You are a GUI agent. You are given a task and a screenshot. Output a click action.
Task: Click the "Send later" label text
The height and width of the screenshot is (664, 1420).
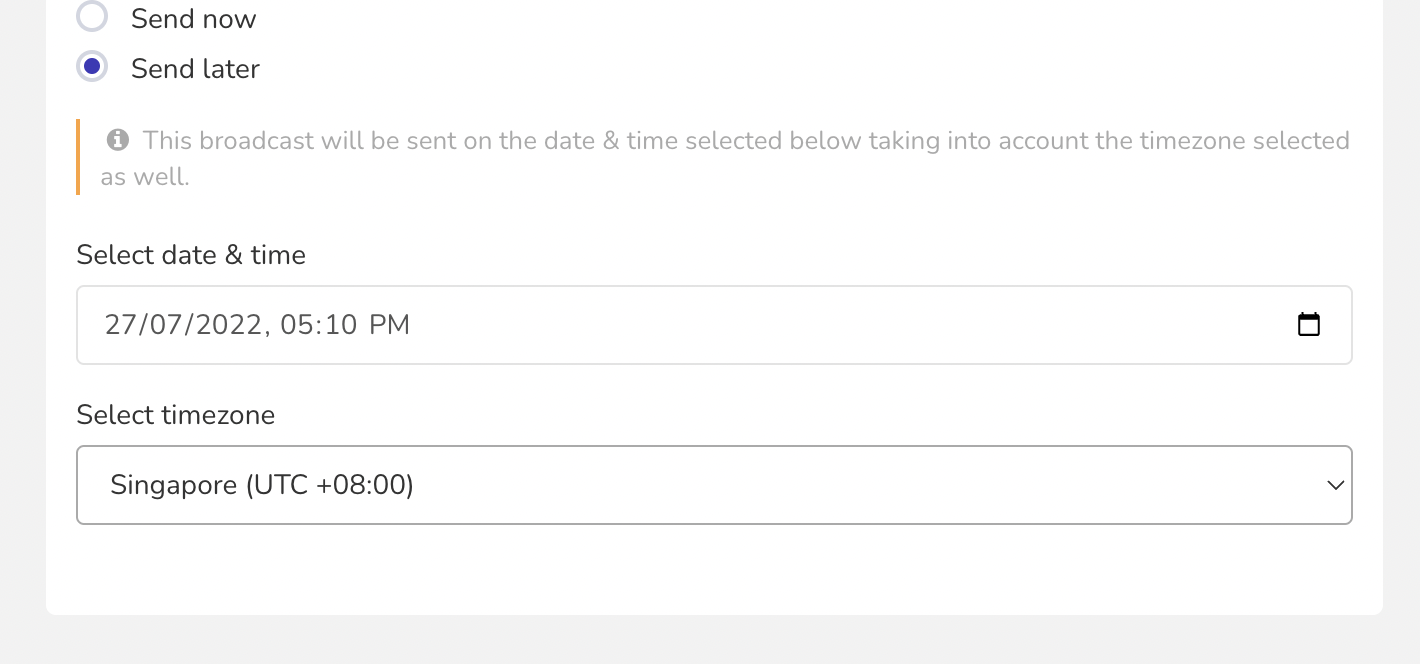pos(195,68)
